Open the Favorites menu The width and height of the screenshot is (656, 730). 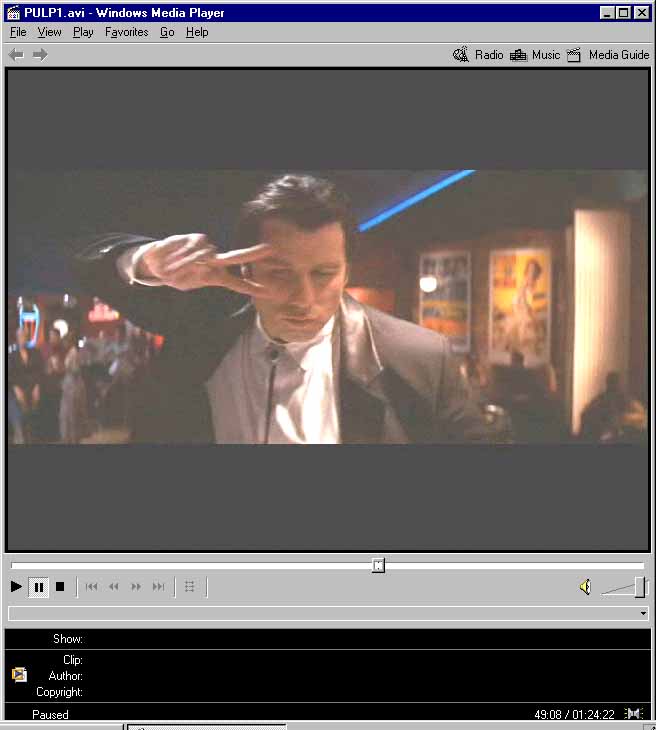point(126,32)
